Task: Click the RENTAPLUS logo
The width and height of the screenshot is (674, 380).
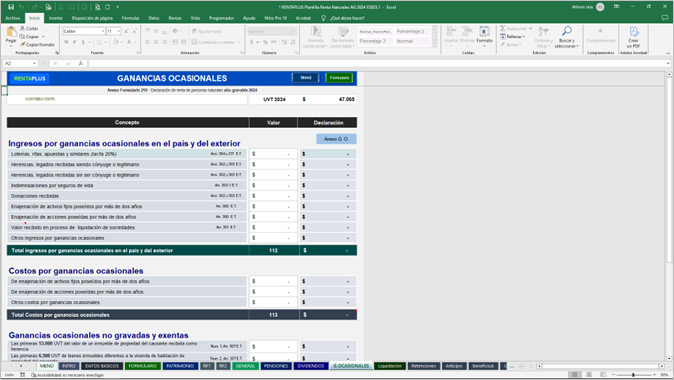Action: 29,78
